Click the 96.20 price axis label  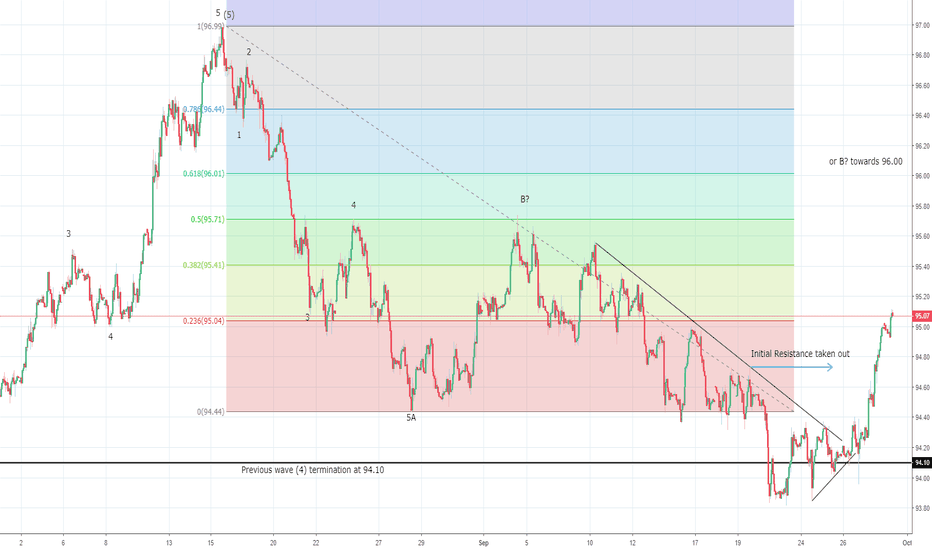tap(922, 146)
